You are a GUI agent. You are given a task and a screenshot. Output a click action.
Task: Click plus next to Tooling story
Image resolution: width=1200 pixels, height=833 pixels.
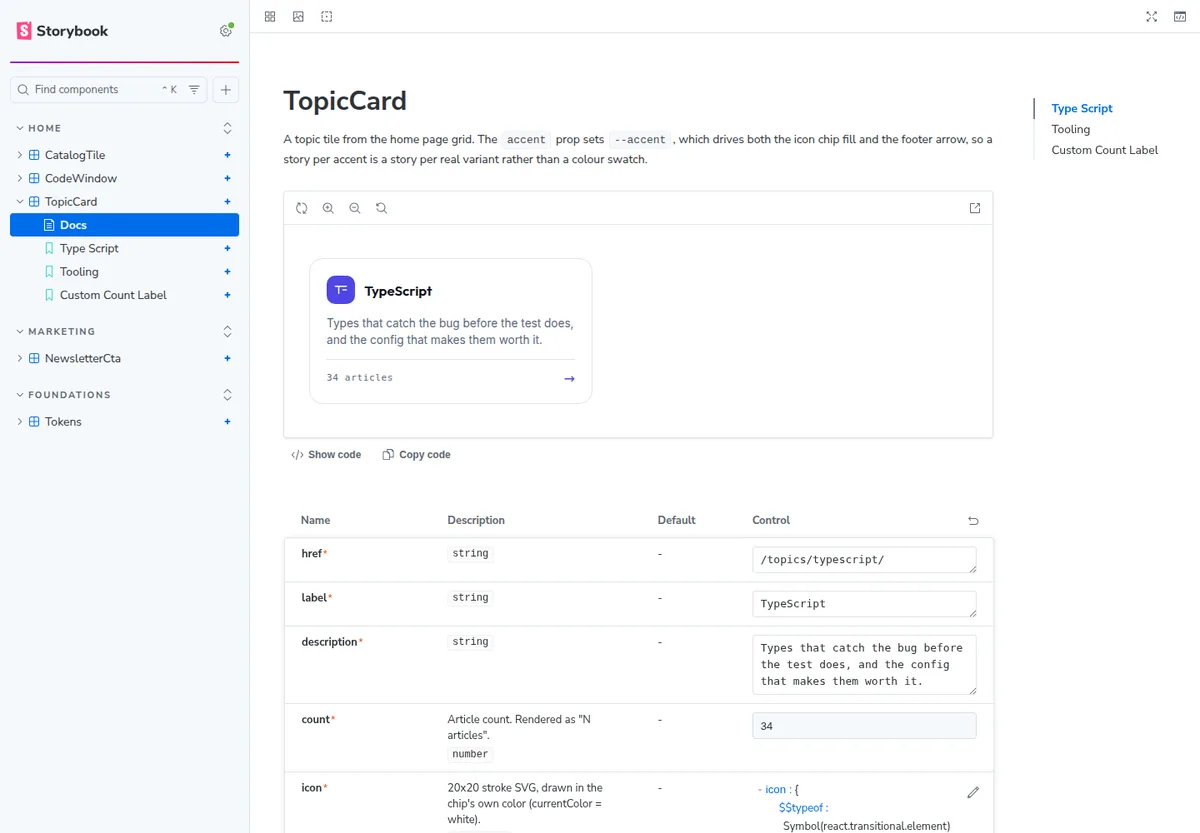coord(227,272)
